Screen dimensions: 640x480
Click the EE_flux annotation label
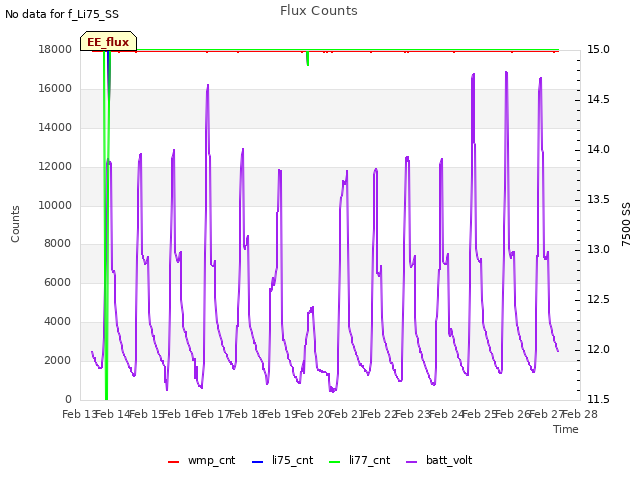(x=108, y=42)
